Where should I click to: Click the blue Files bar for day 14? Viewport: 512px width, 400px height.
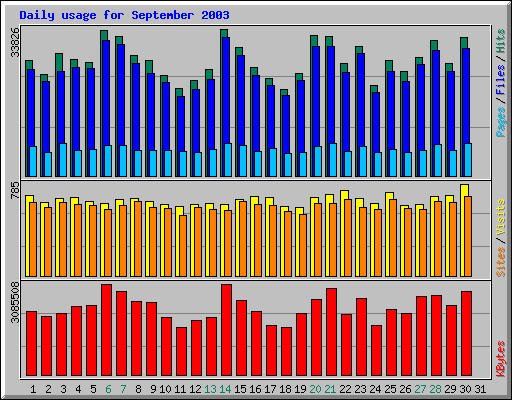point(226,90)
